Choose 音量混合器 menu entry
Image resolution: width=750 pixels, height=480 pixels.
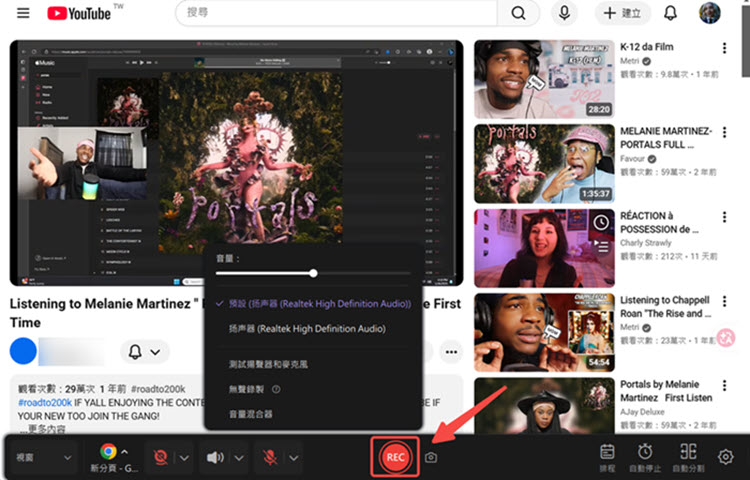click(x=251, y=414)
